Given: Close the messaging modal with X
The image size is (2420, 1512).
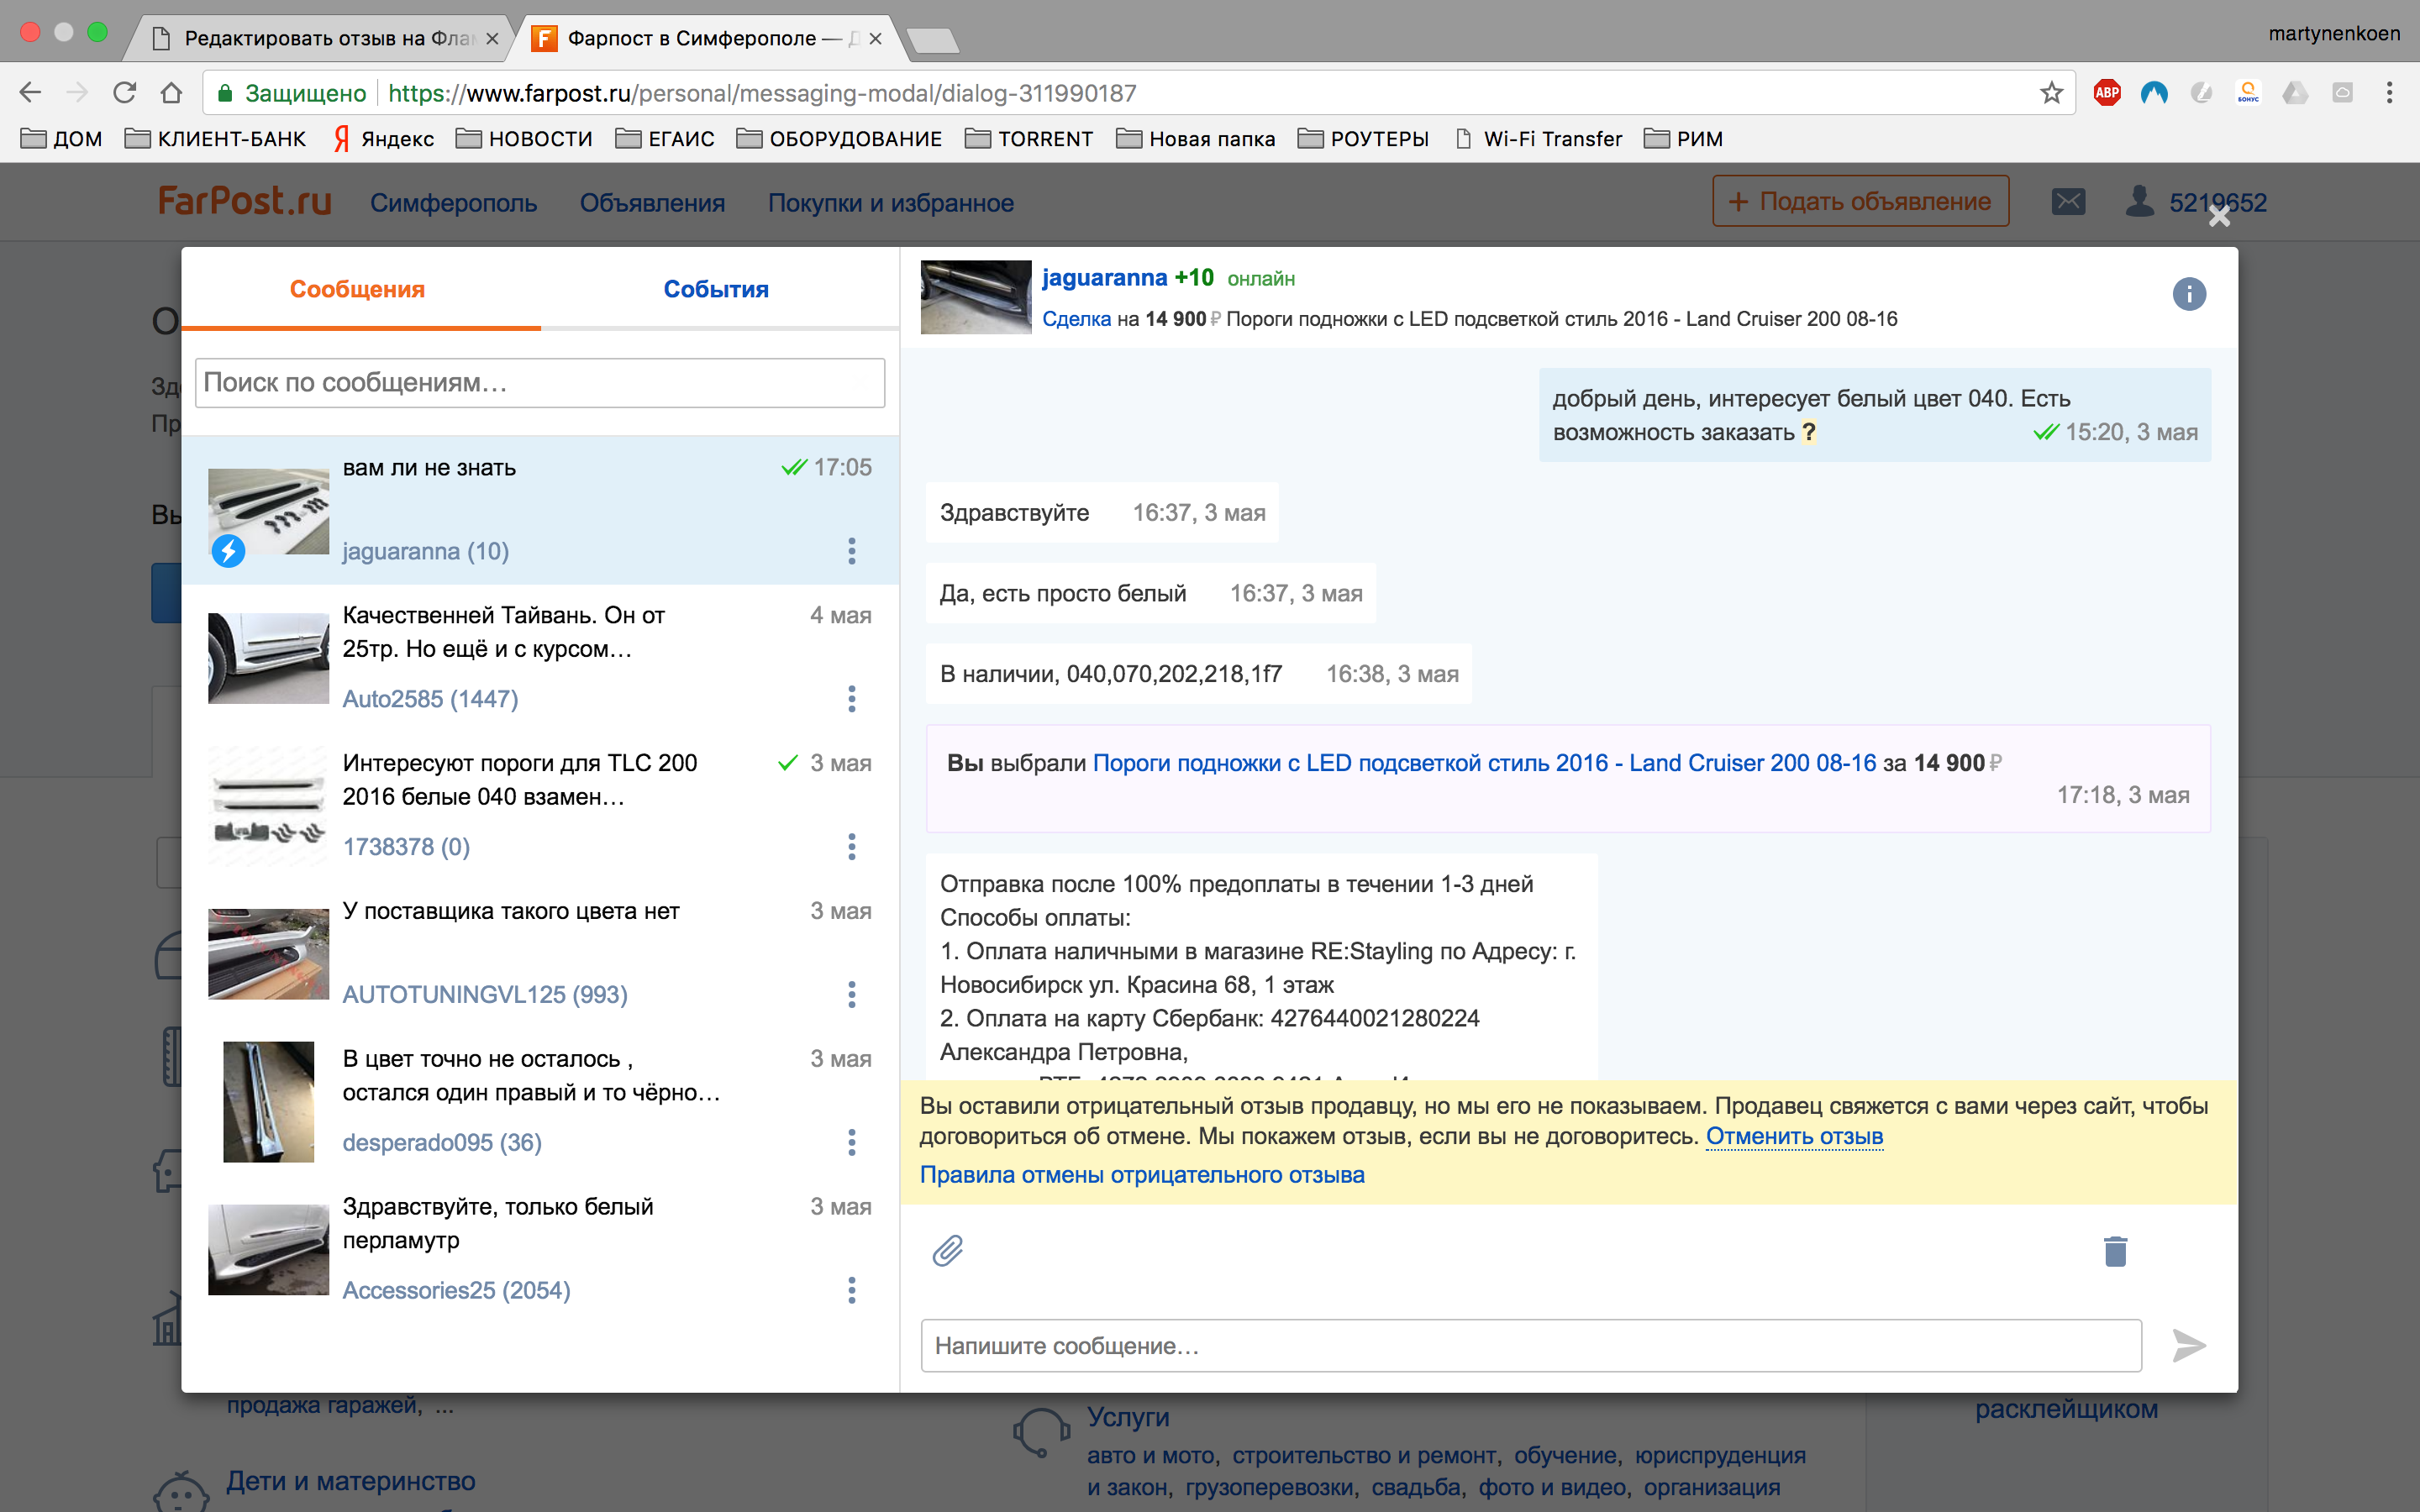Looking at the screenshot, I should tap(2219, 216).
